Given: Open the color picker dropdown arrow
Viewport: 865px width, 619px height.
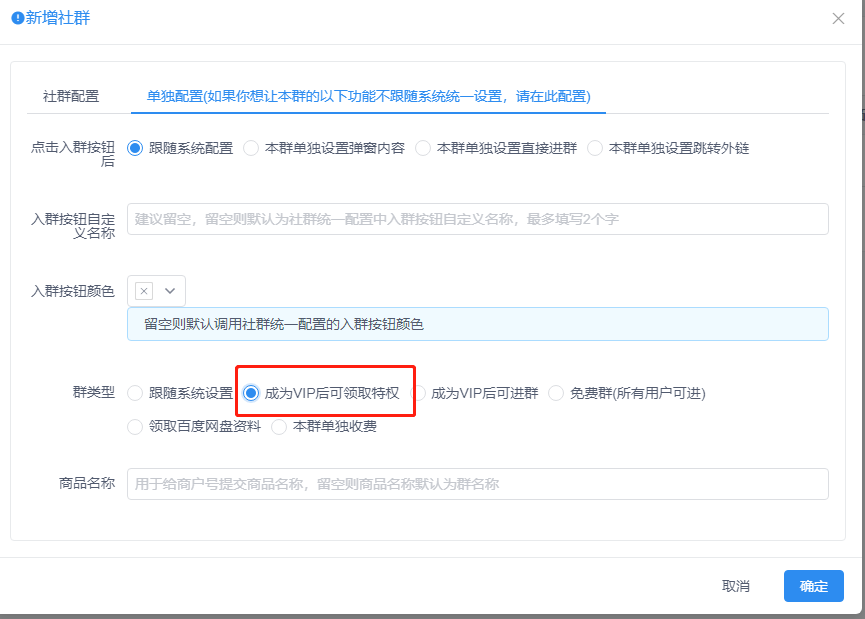Looking at the screenshot, I should tap(170, 291).
